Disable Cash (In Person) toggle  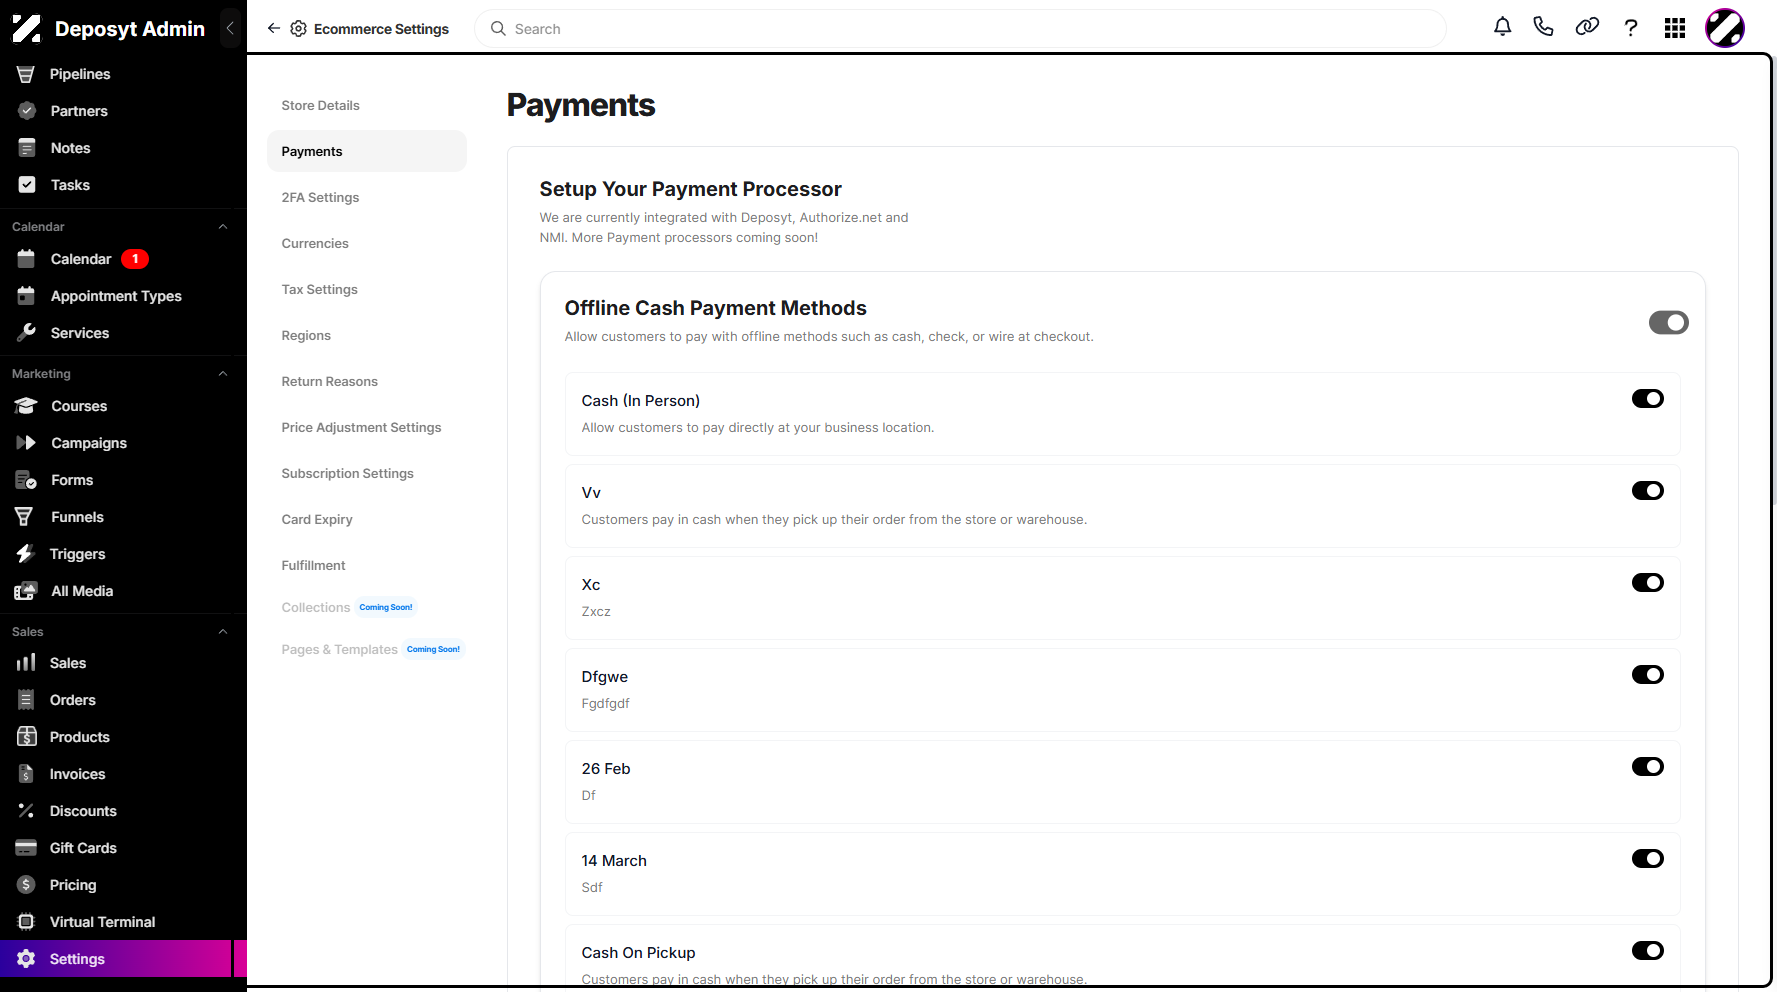(x=1647, y=399)
